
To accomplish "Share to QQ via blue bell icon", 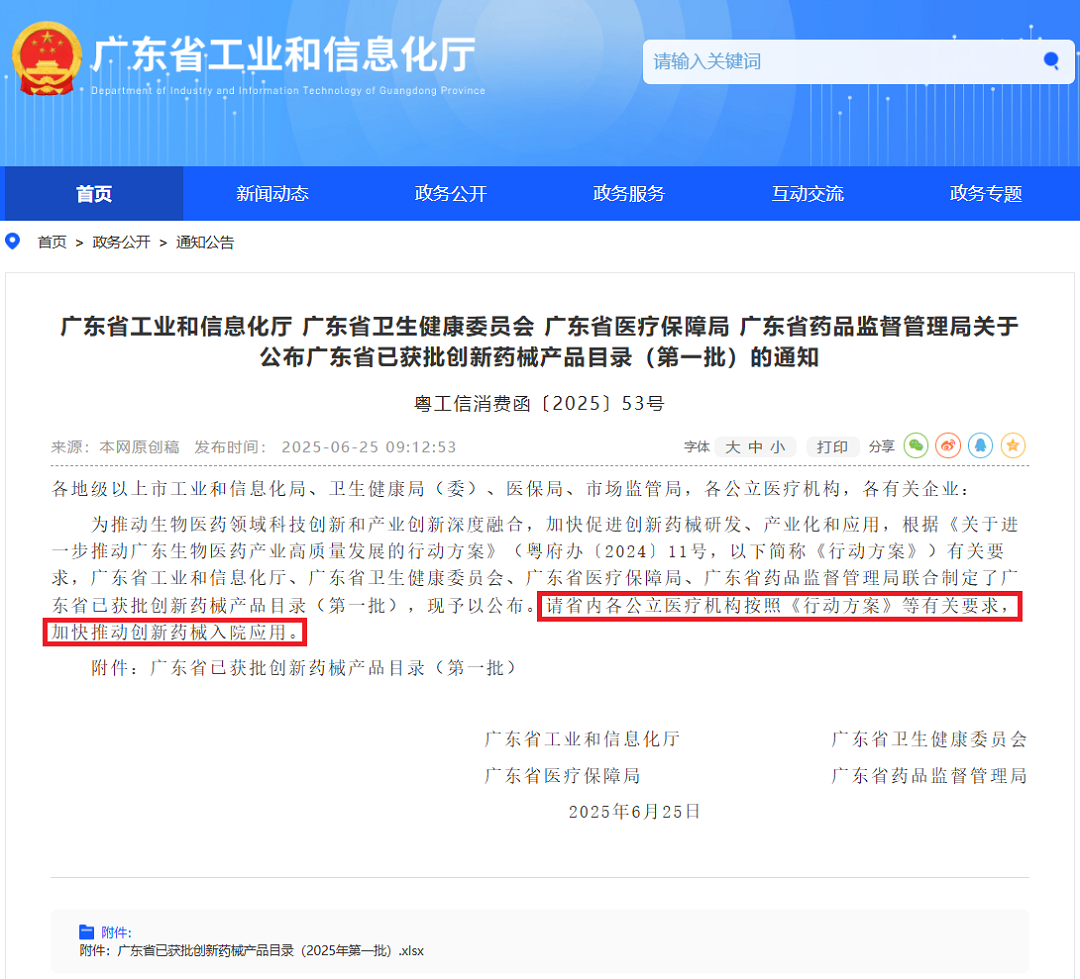I will coord(980,446).
